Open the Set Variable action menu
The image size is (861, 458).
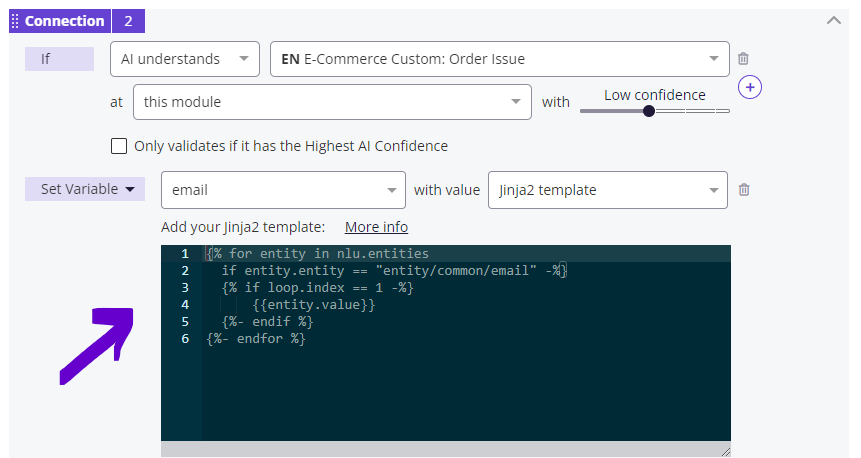click(x=85, y=190)
